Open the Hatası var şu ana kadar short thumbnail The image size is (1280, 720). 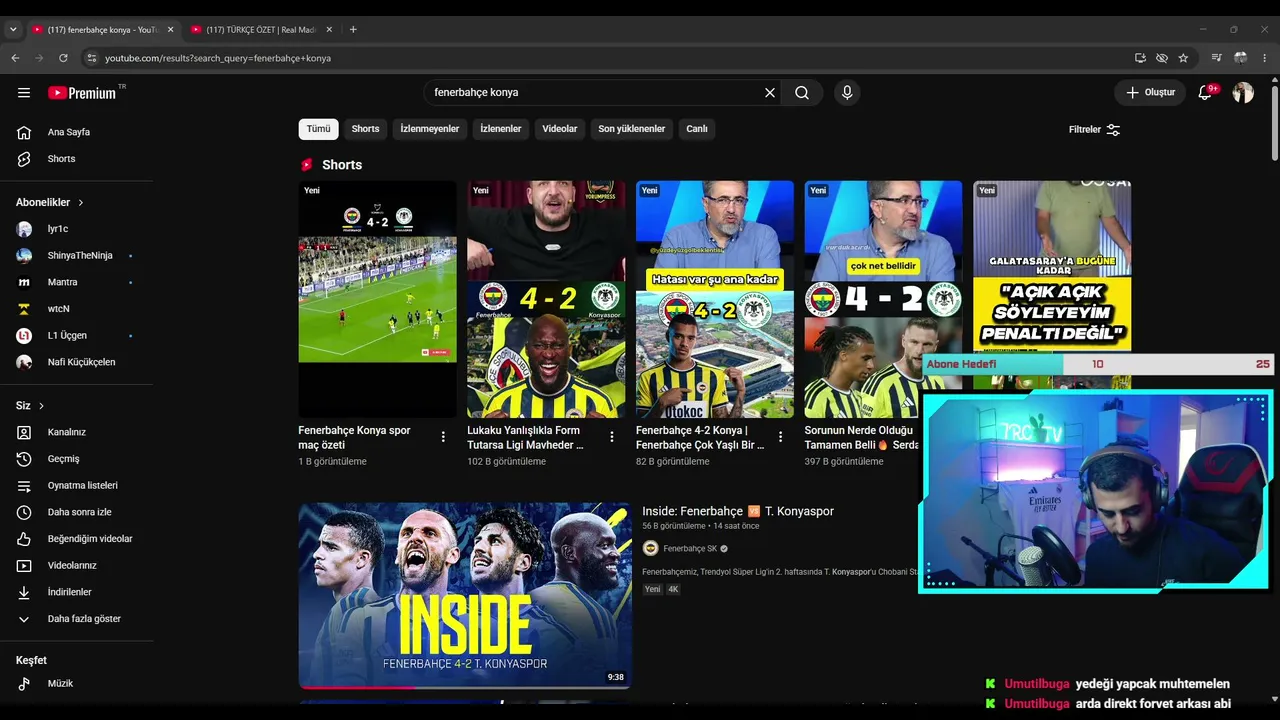point(715,299)
